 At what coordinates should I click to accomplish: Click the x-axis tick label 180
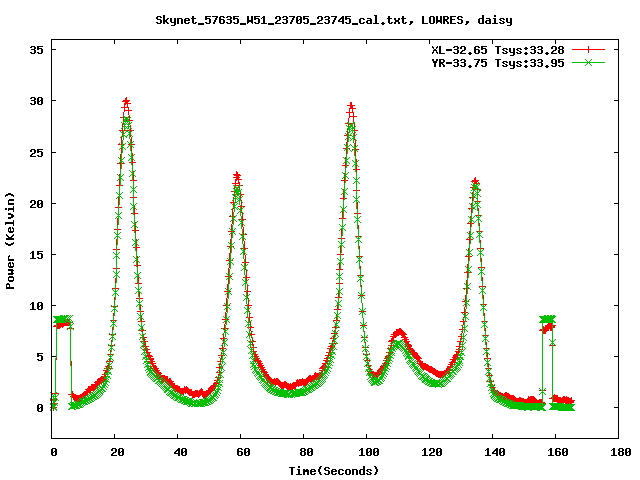pos(620,452)
